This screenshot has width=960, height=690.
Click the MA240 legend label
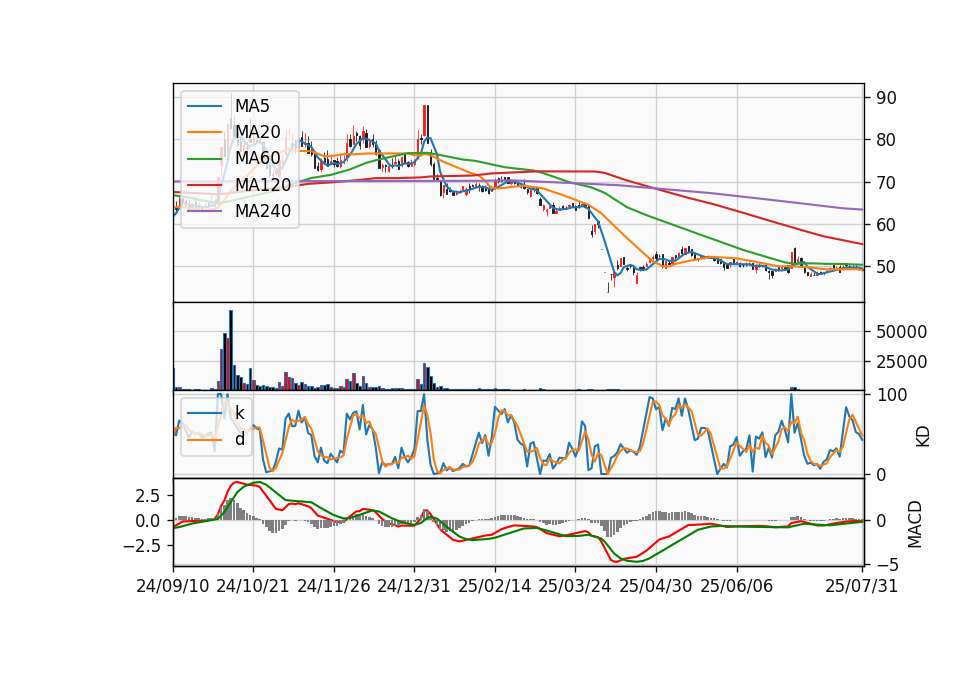[263, 211]
